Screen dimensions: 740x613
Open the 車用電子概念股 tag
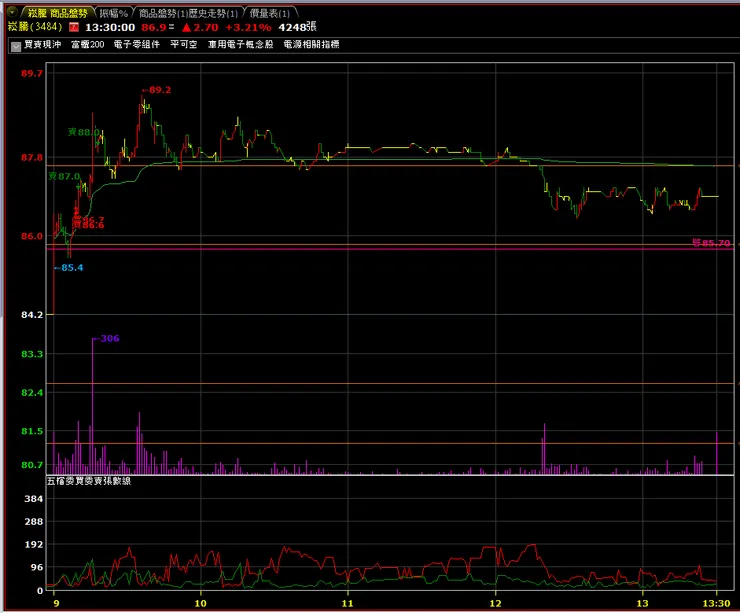point(241,44)
